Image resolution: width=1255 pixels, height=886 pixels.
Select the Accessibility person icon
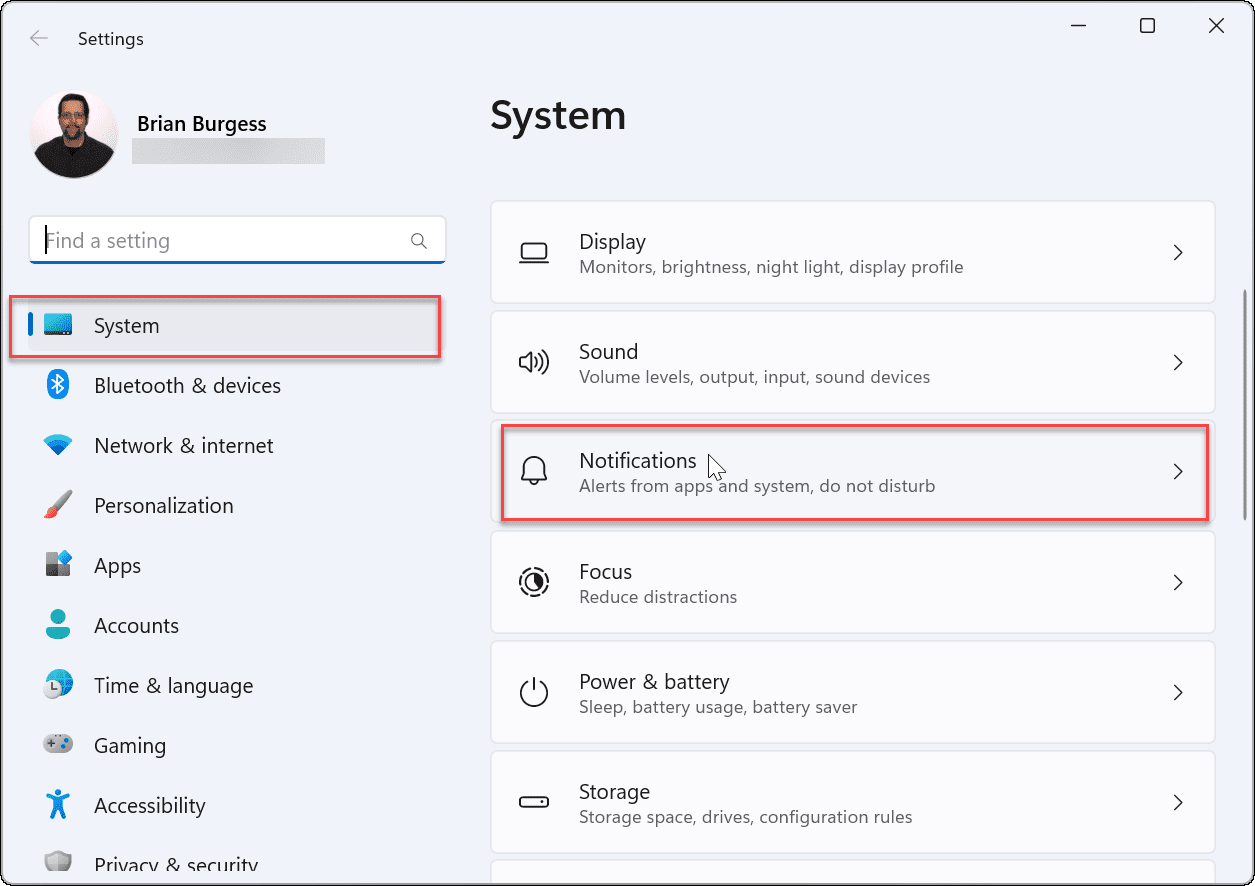57,805
